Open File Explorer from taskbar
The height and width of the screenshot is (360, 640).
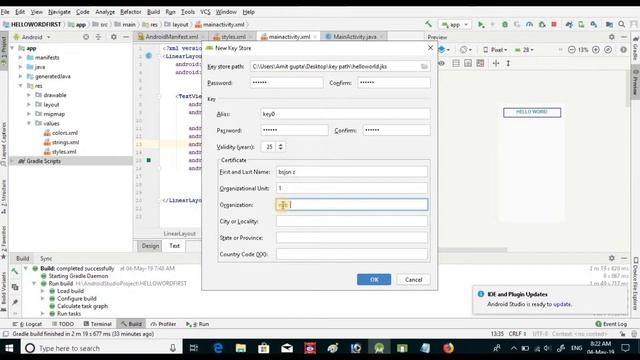point(240,348)
